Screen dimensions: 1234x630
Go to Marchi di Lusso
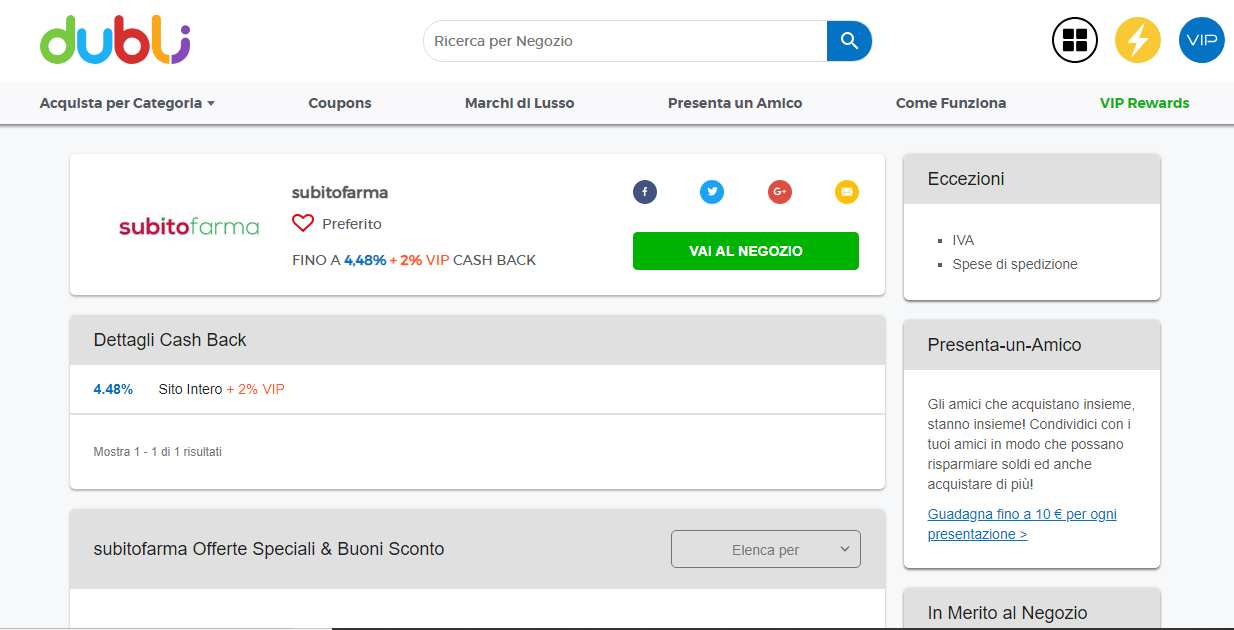[520, 103]
